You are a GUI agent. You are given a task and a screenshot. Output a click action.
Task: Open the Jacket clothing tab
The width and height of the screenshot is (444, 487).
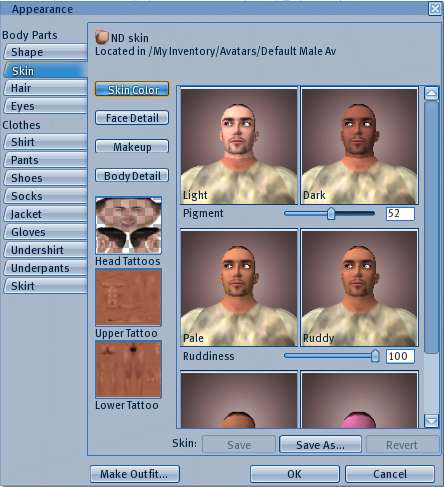click(x=45, y=214)
